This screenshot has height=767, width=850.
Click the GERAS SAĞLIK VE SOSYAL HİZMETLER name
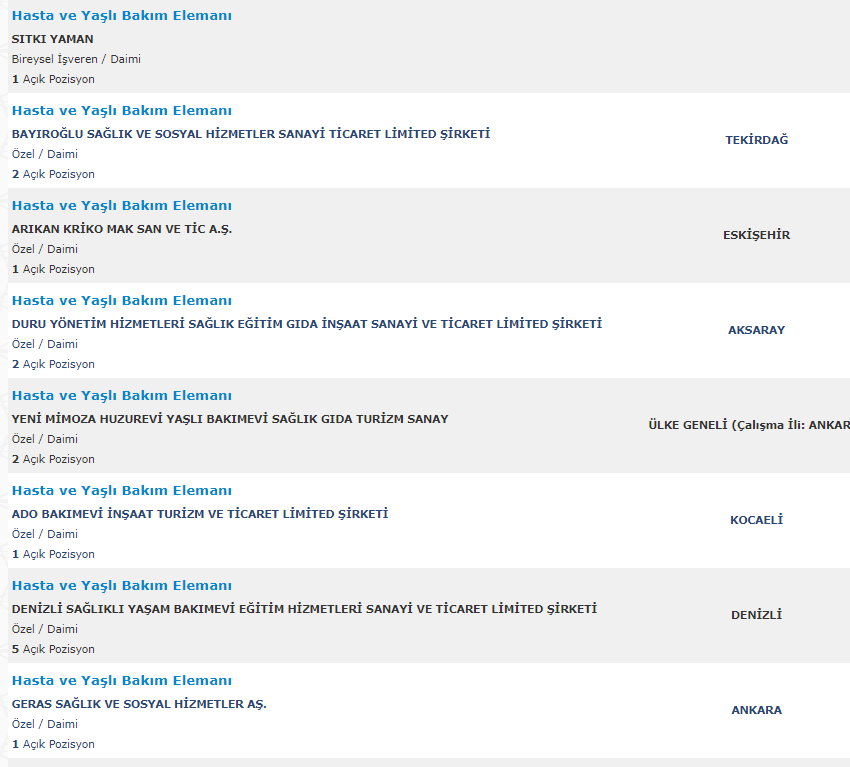[x=139, y=704]
